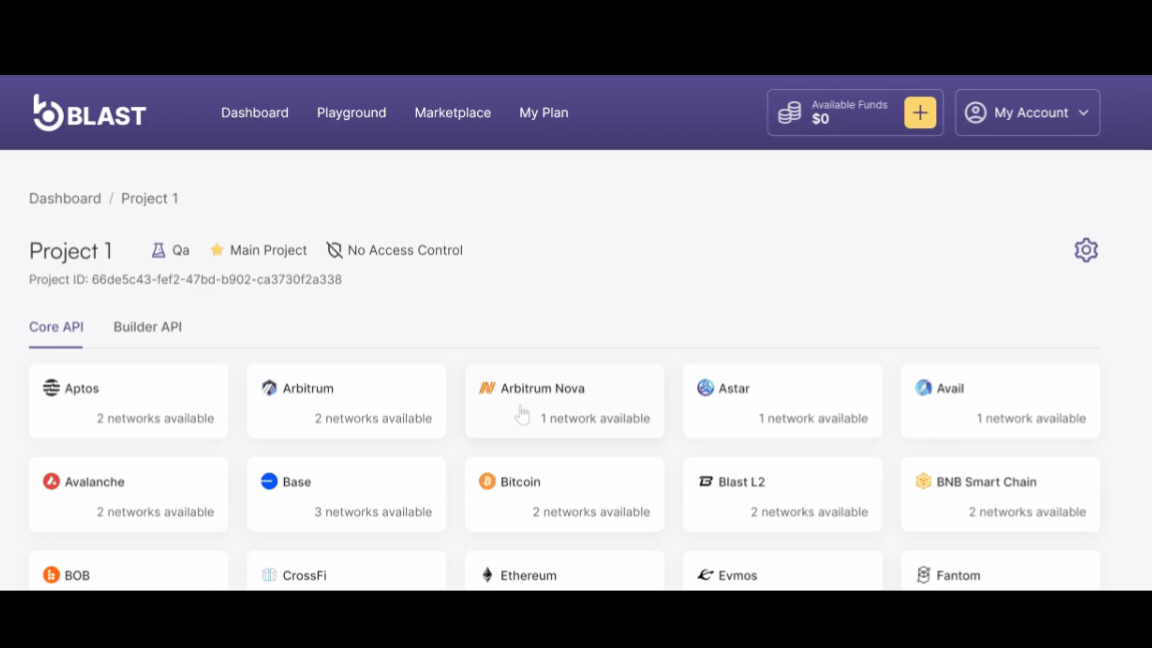1152x648 pixels.
Task: Click the My Account label
Action: 1031,112
